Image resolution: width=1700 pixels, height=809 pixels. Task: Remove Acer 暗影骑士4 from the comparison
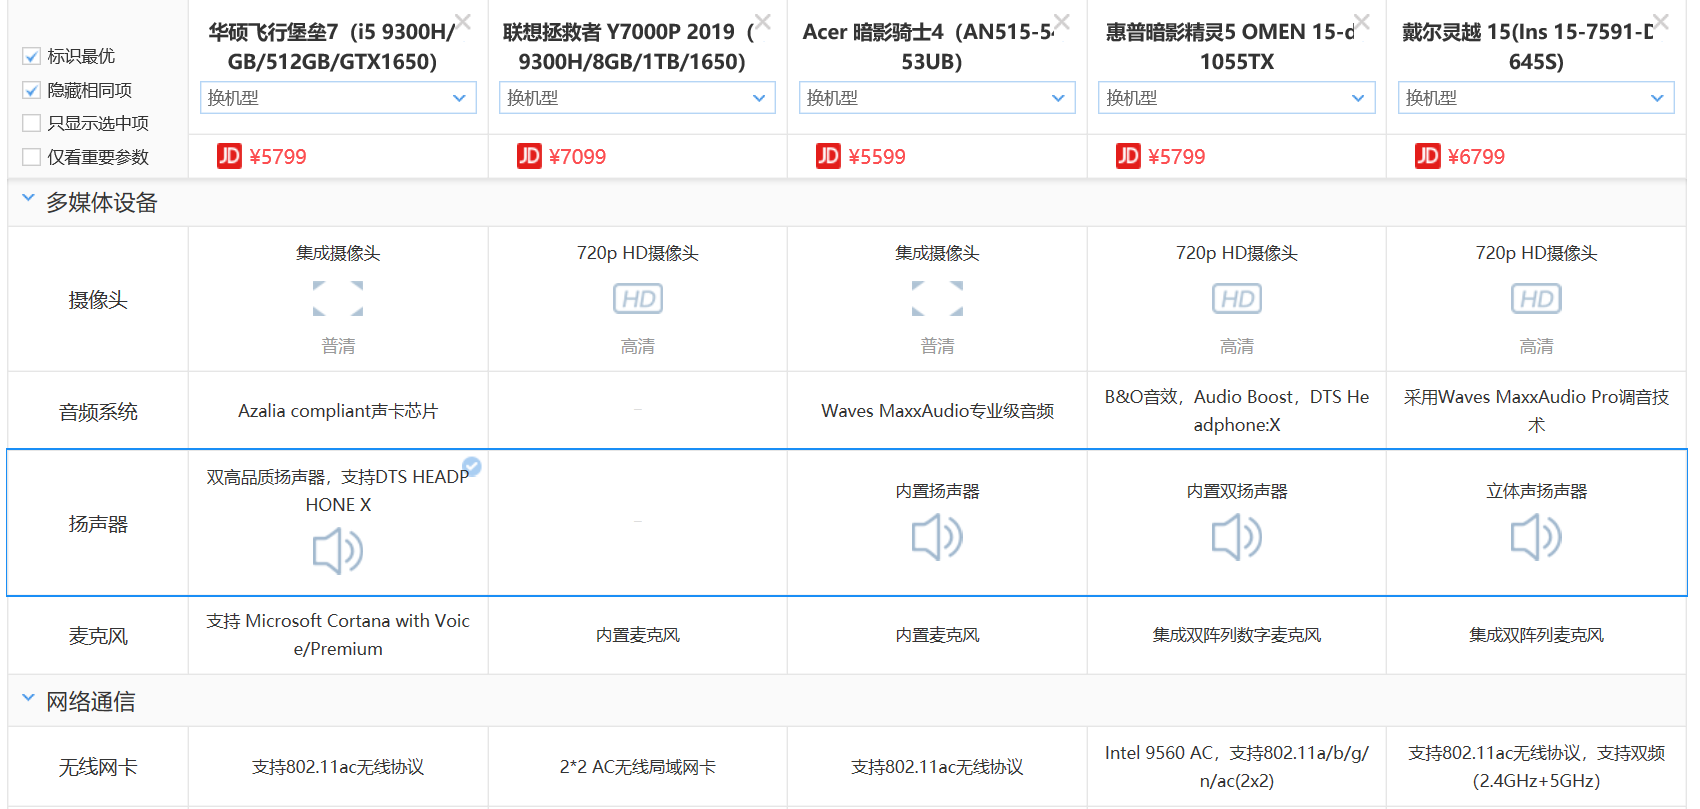(x=1061, y=21)
